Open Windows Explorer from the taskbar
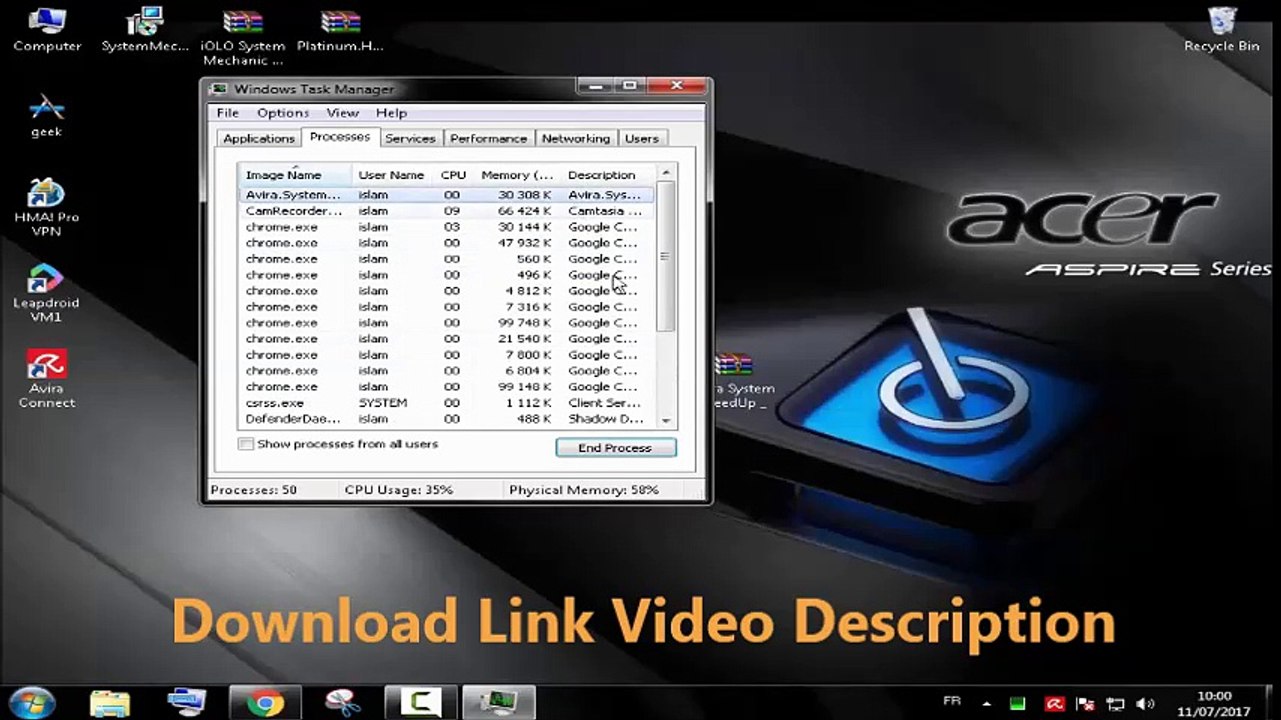1281x720 pixels. [x=110, y=702]
